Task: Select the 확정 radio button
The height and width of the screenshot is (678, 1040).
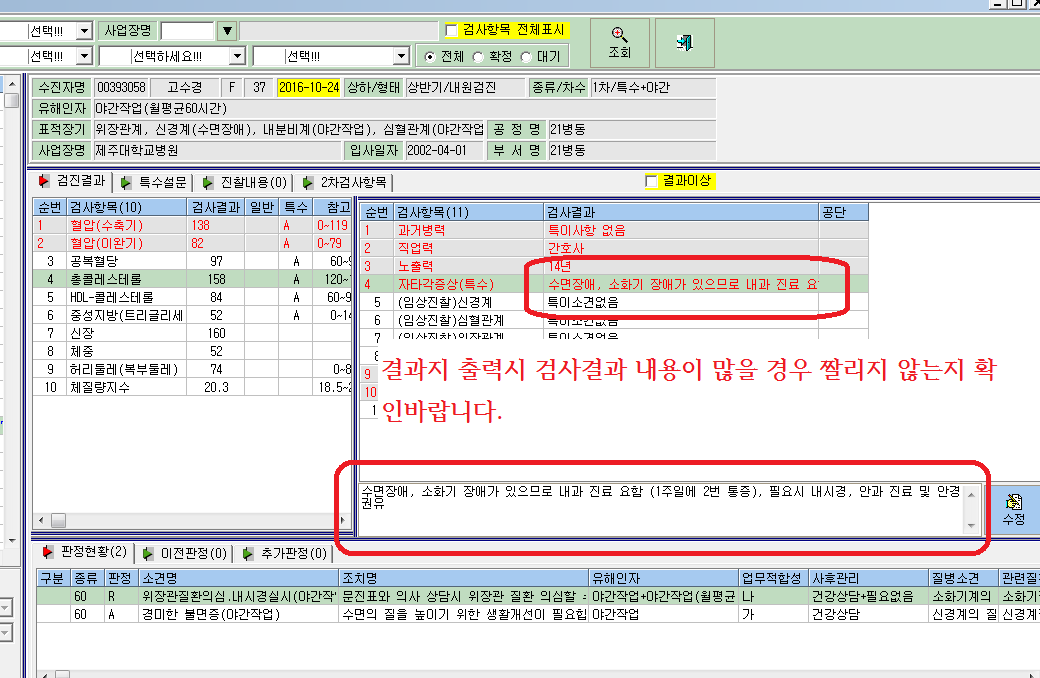Action: [478, 57]
